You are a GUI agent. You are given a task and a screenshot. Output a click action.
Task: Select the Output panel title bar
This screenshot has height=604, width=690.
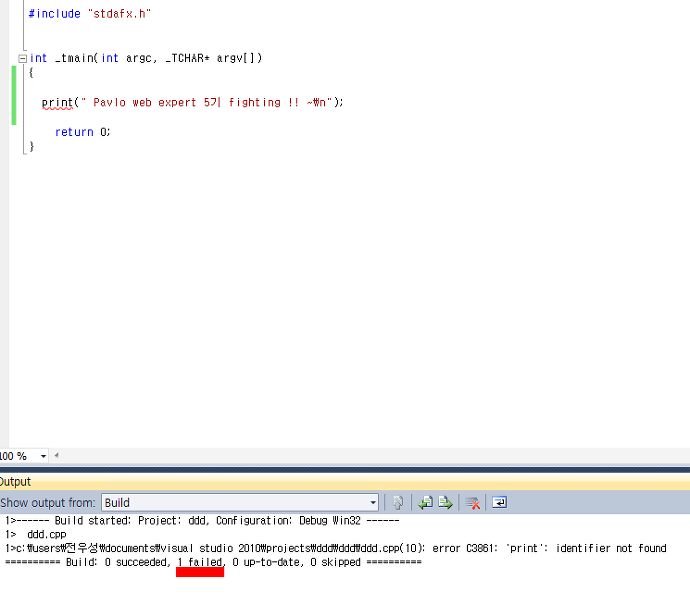345,482
